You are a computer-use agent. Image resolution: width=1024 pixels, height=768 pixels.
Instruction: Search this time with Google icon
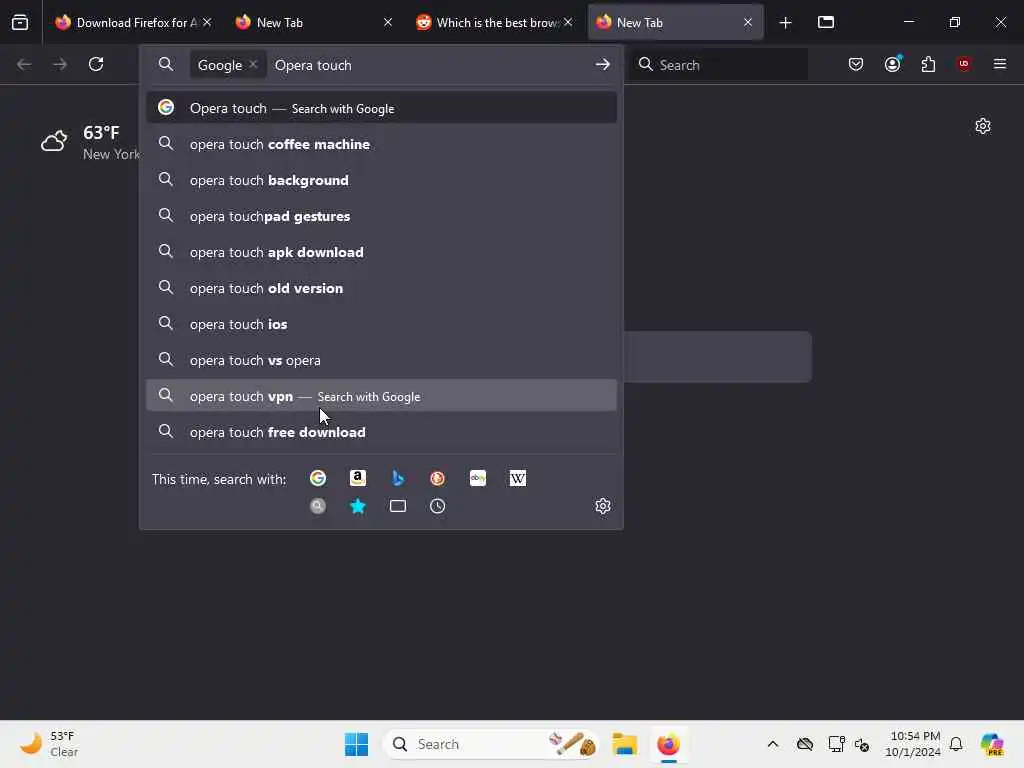coord(318,479)
